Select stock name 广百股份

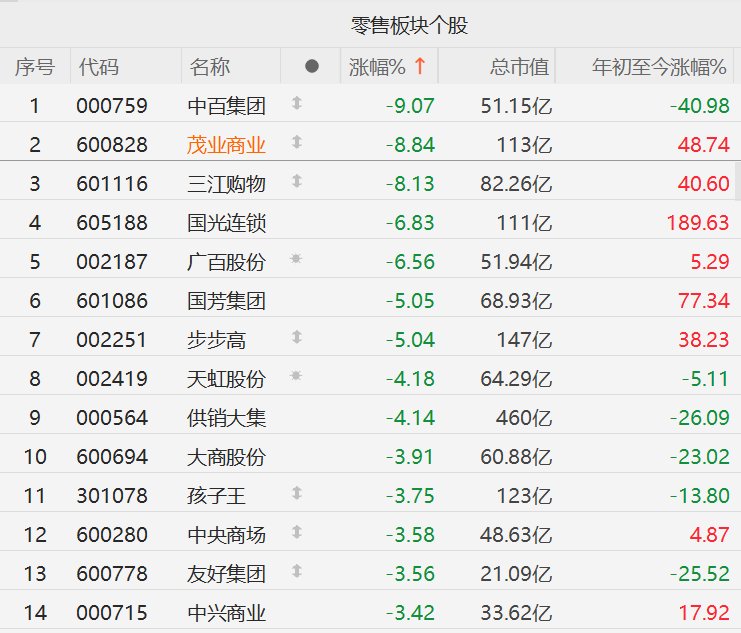pos(226,262)
